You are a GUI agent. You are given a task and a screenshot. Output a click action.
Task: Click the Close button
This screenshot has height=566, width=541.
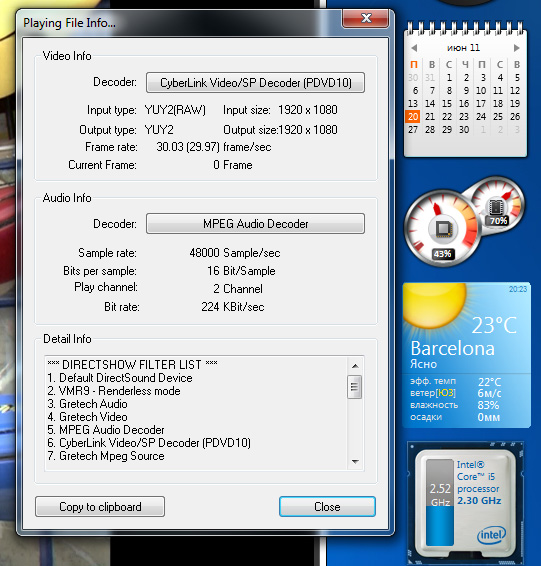[x=327, y=506]
